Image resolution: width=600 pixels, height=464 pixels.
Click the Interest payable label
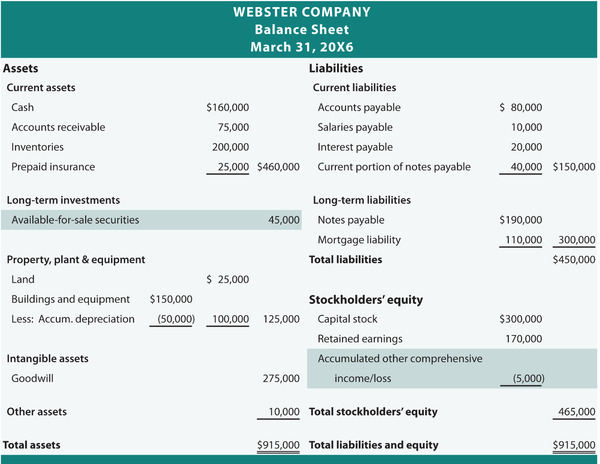(355, 147)
